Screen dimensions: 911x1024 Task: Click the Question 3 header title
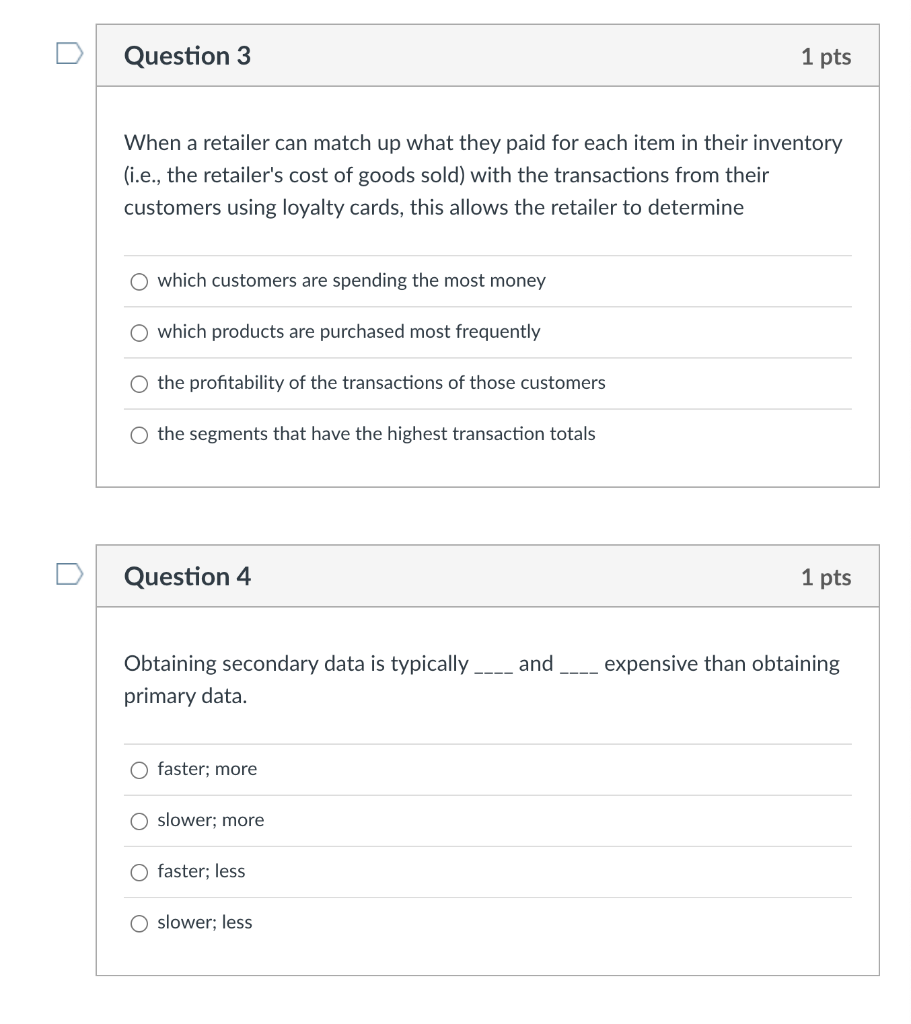tap(186, 57)
